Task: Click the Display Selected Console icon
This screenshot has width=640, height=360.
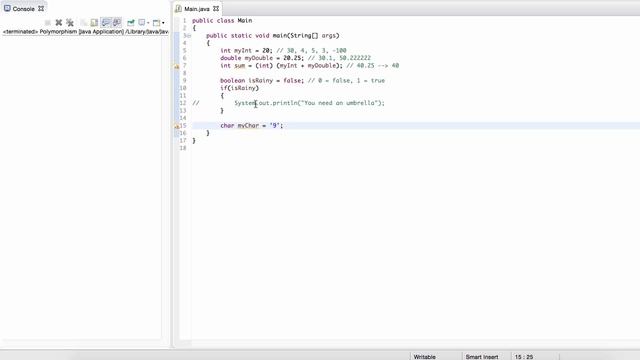Action: (142, 23)
